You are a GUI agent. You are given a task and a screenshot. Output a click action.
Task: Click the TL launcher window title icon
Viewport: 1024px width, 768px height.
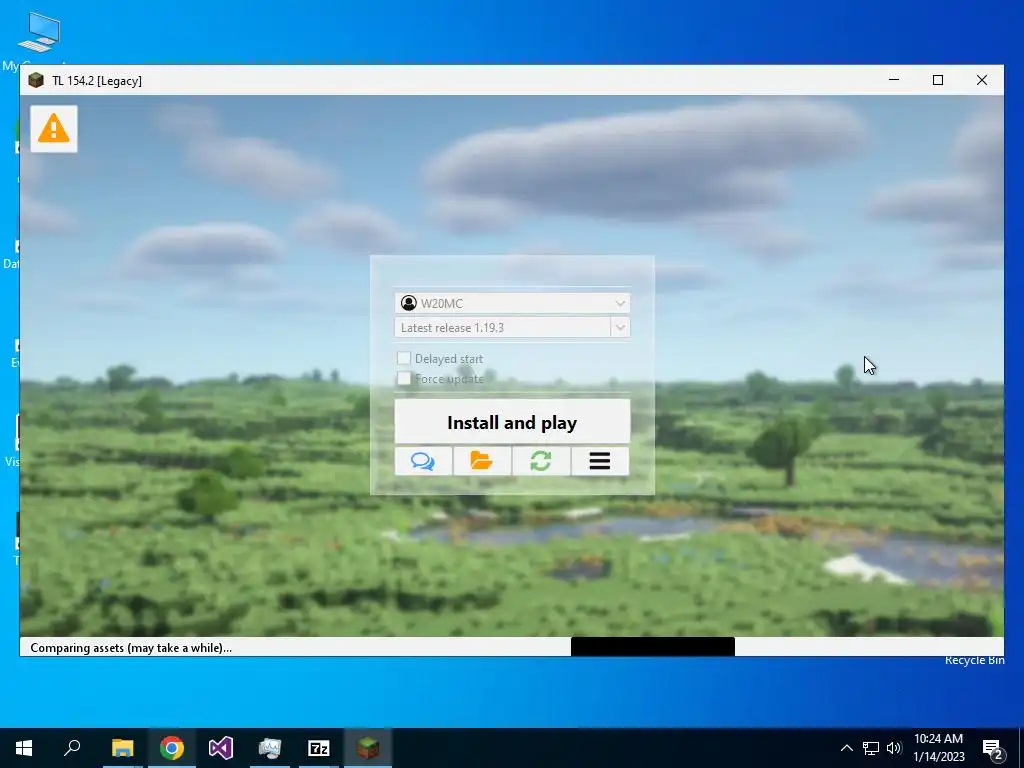[36, 80]
